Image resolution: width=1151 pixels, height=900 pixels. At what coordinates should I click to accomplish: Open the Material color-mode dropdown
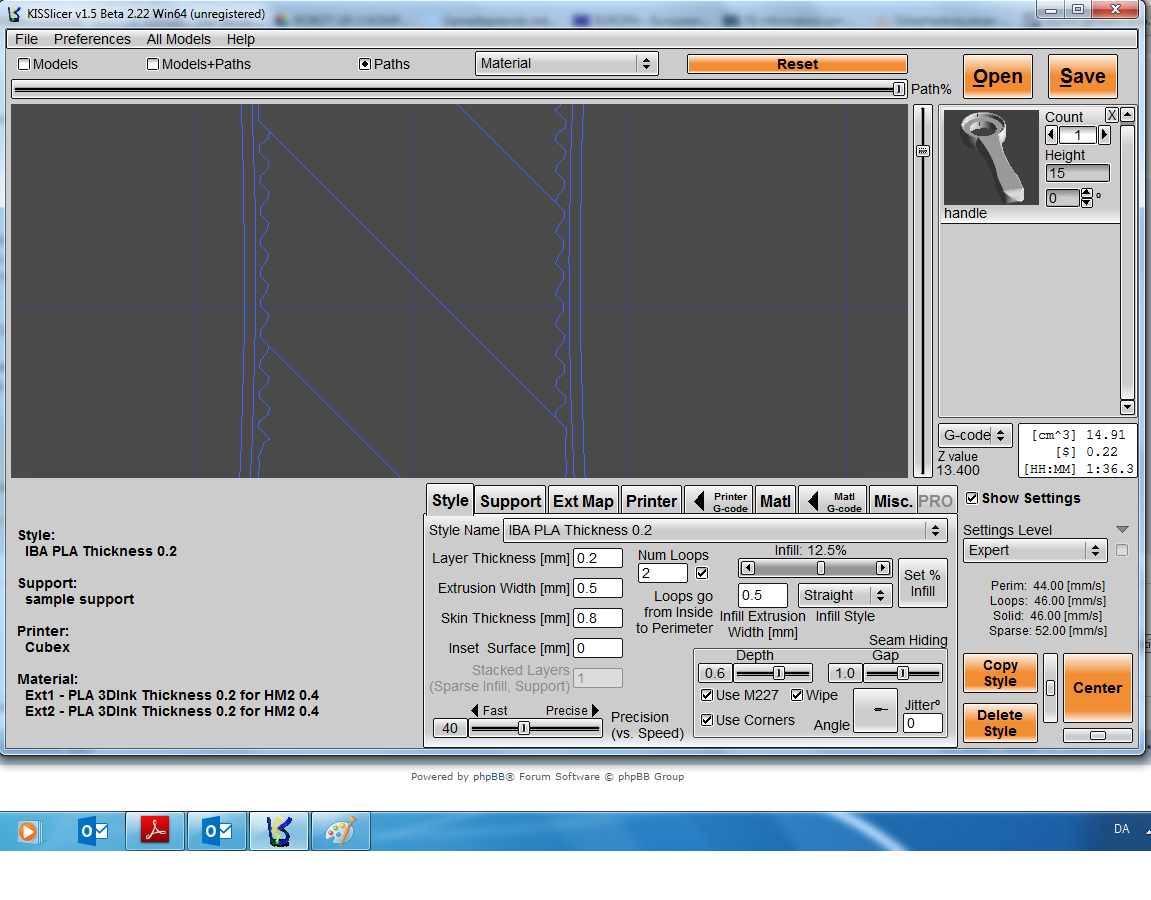click(x=567, y=63)
